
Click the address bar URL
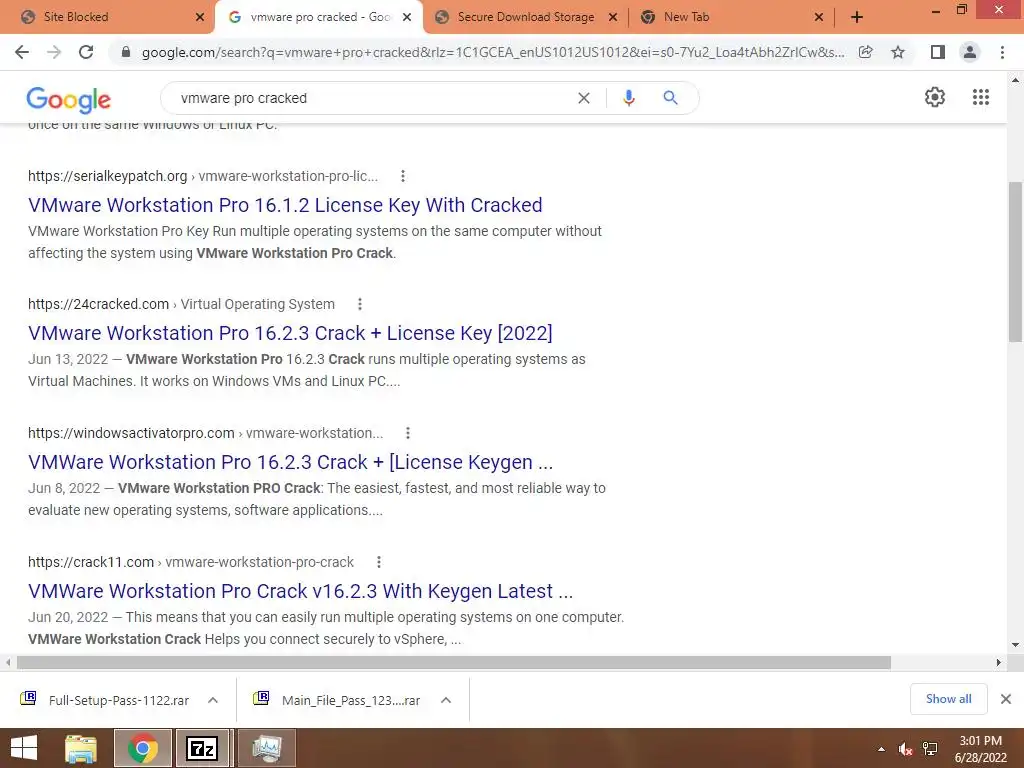click(492, 52)
